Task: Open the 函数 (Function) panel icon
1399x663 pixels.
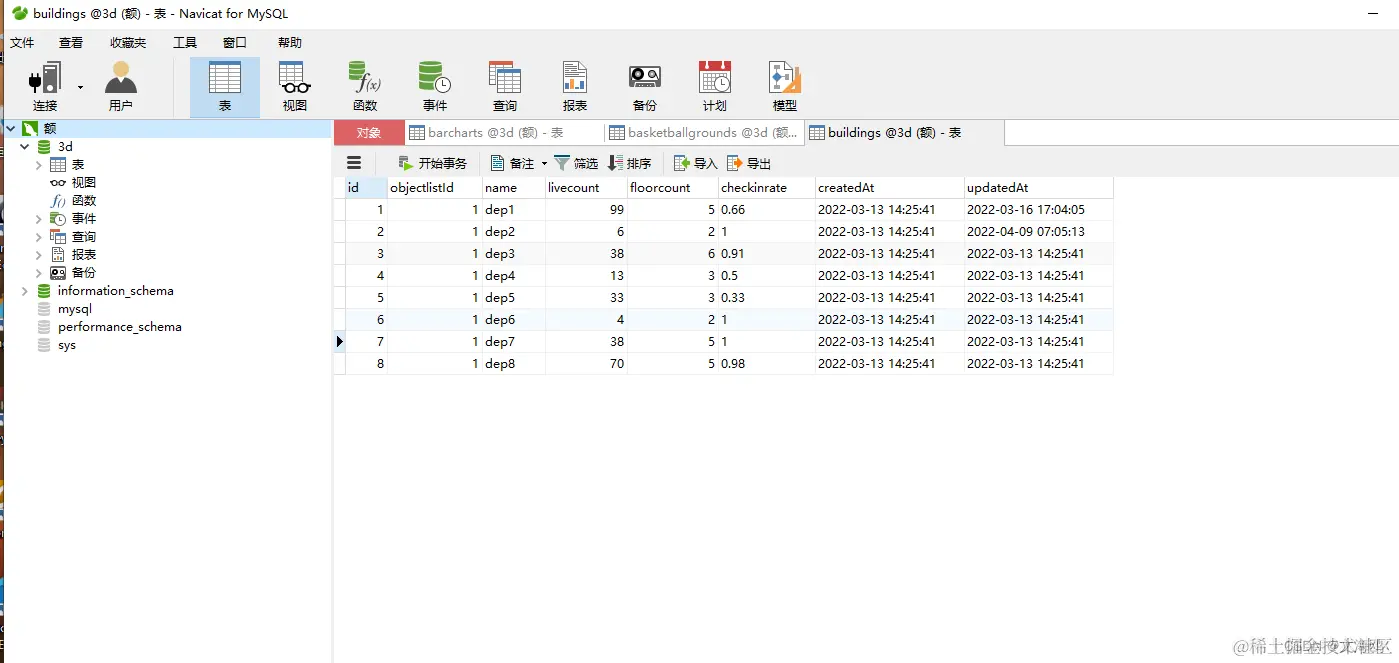Action: click(x=364, y=86)
